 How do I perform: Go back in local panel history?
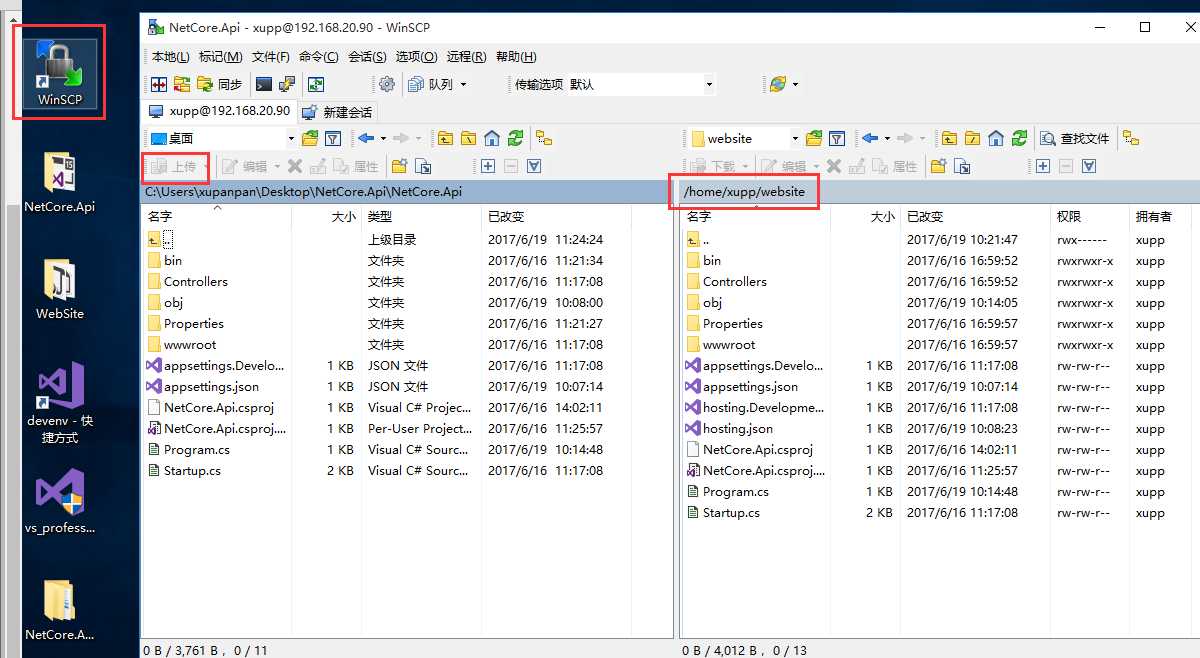click(x=366, y=138)
